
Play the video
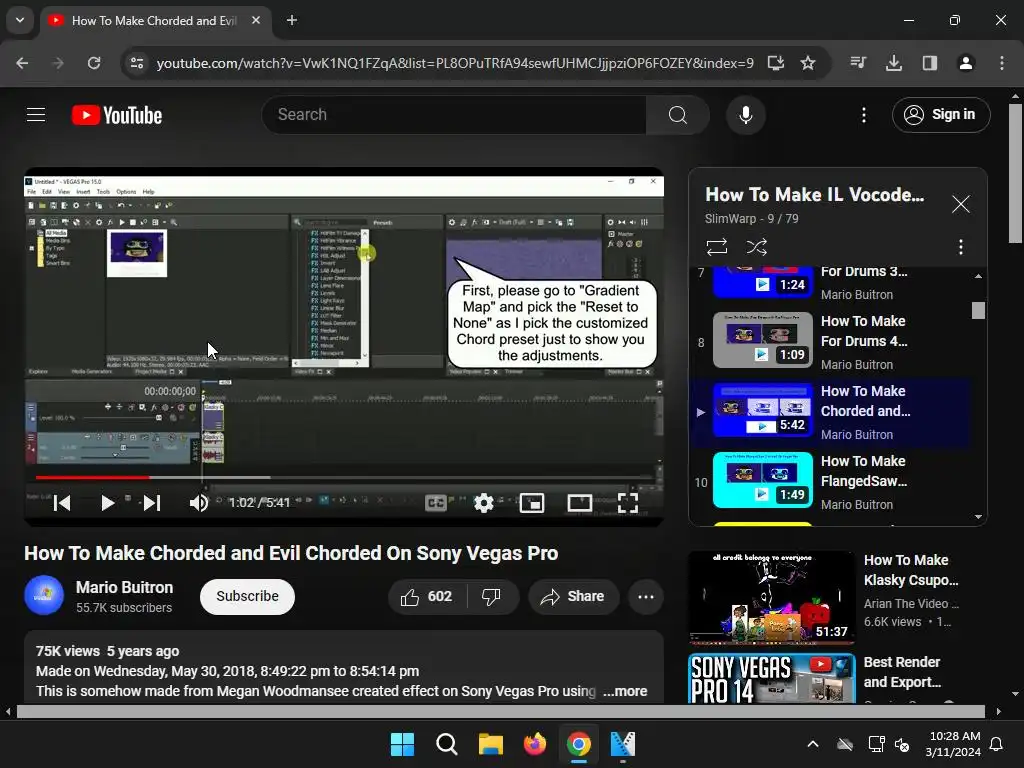pyautogui.click(x=107, y=503)
